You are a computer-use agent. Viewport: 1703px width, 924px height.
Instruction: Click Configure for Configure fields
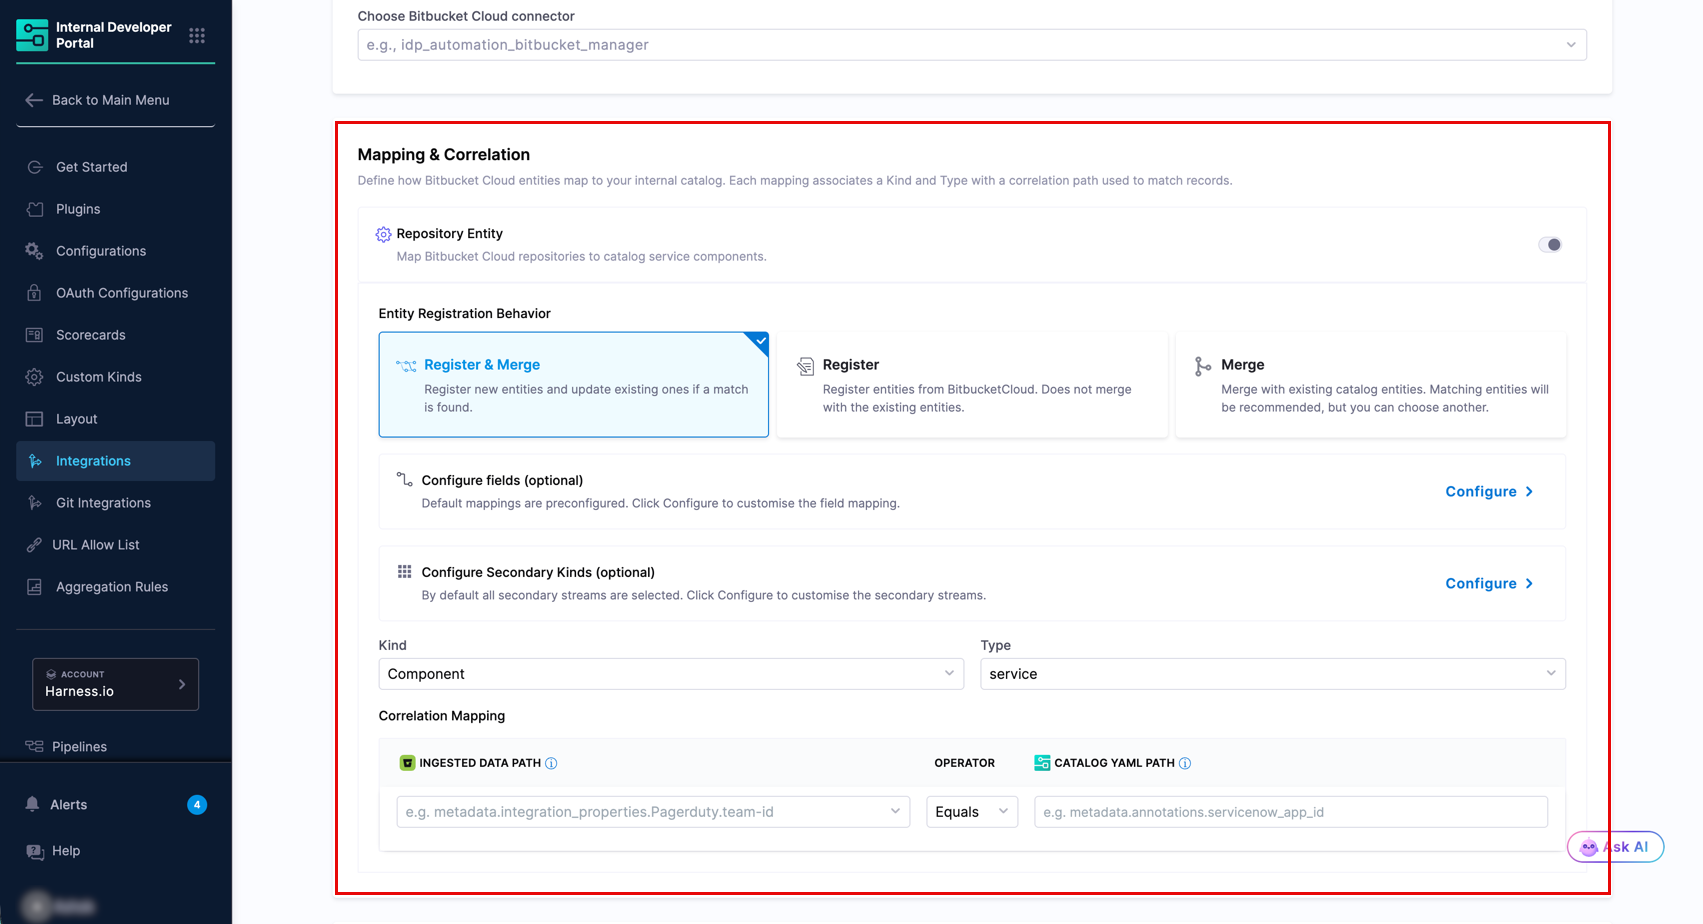click(1489, 492)
